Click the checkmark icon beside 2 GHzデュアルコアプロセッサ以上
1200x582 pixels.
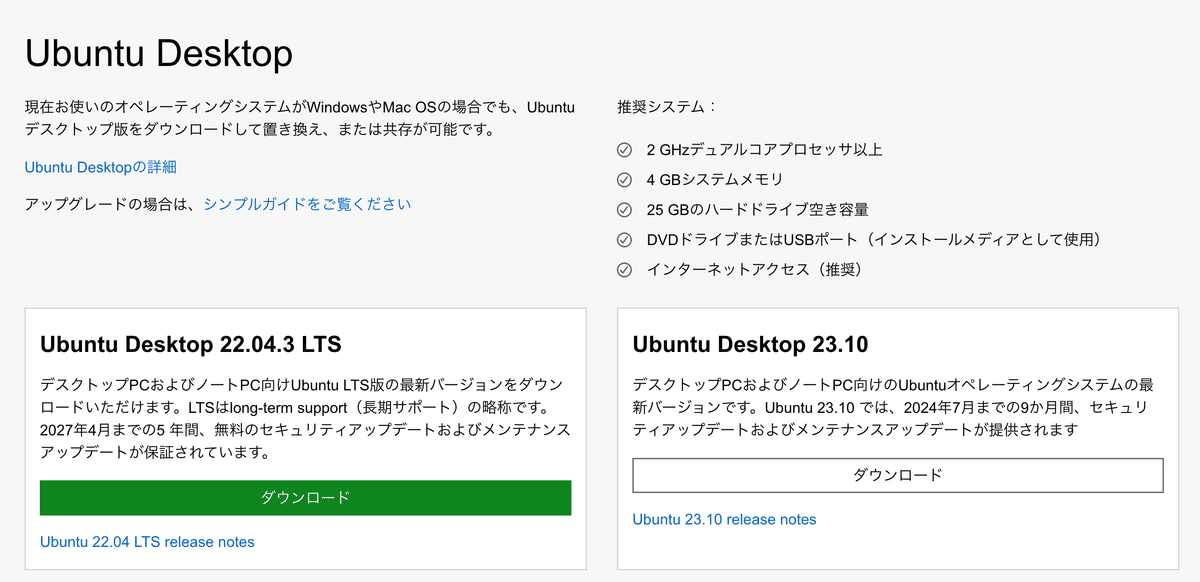[x=625, y=150]
